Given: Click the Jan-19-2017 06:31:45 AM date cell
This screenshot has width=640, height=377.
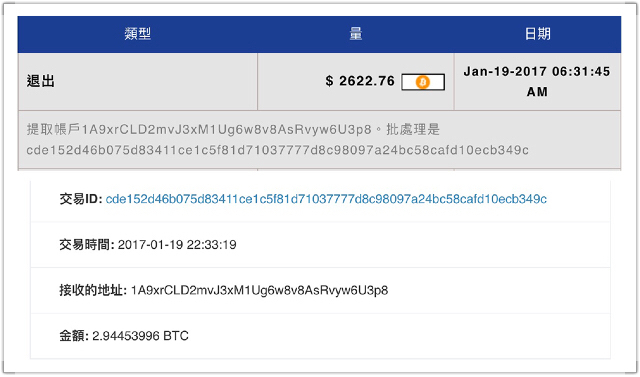Looking at the screenshot, I should (x=537, y=82).
